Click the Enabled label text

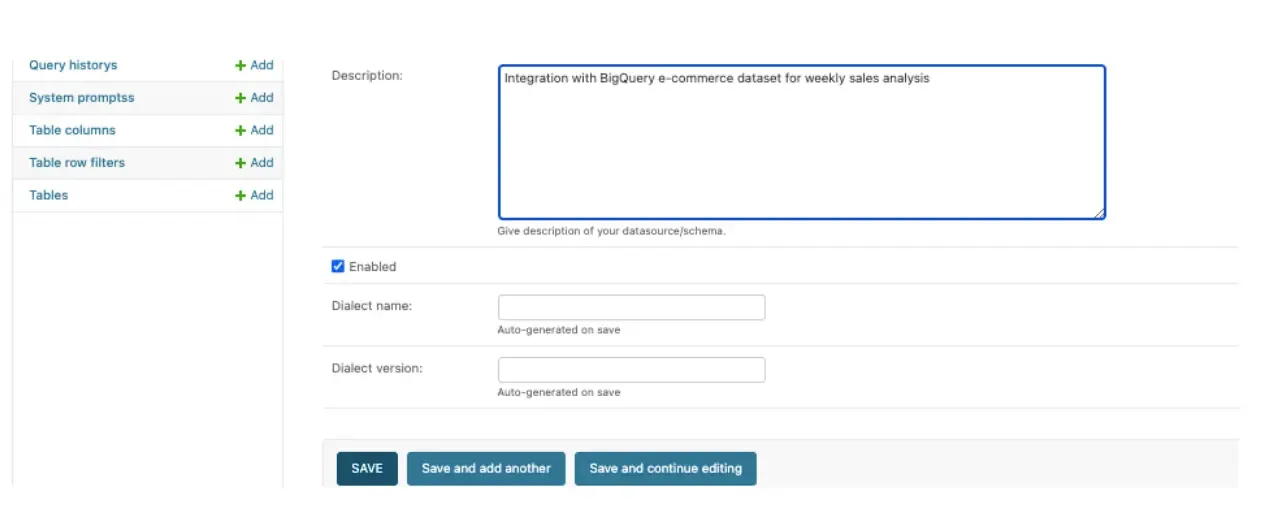point(372,267)
